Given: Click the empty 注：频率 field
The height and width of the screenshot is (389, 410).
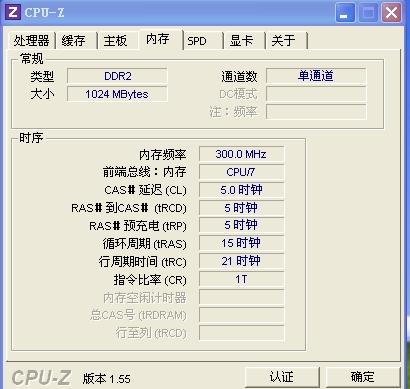Looking at the screenshot, I should (x=316, y=112).
